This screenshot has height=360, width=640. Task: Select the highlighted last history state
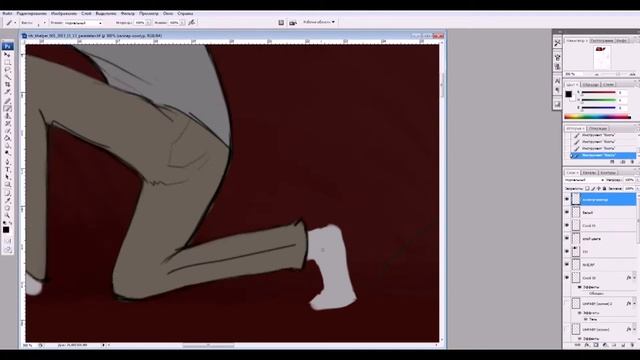[x=603, y=156]
